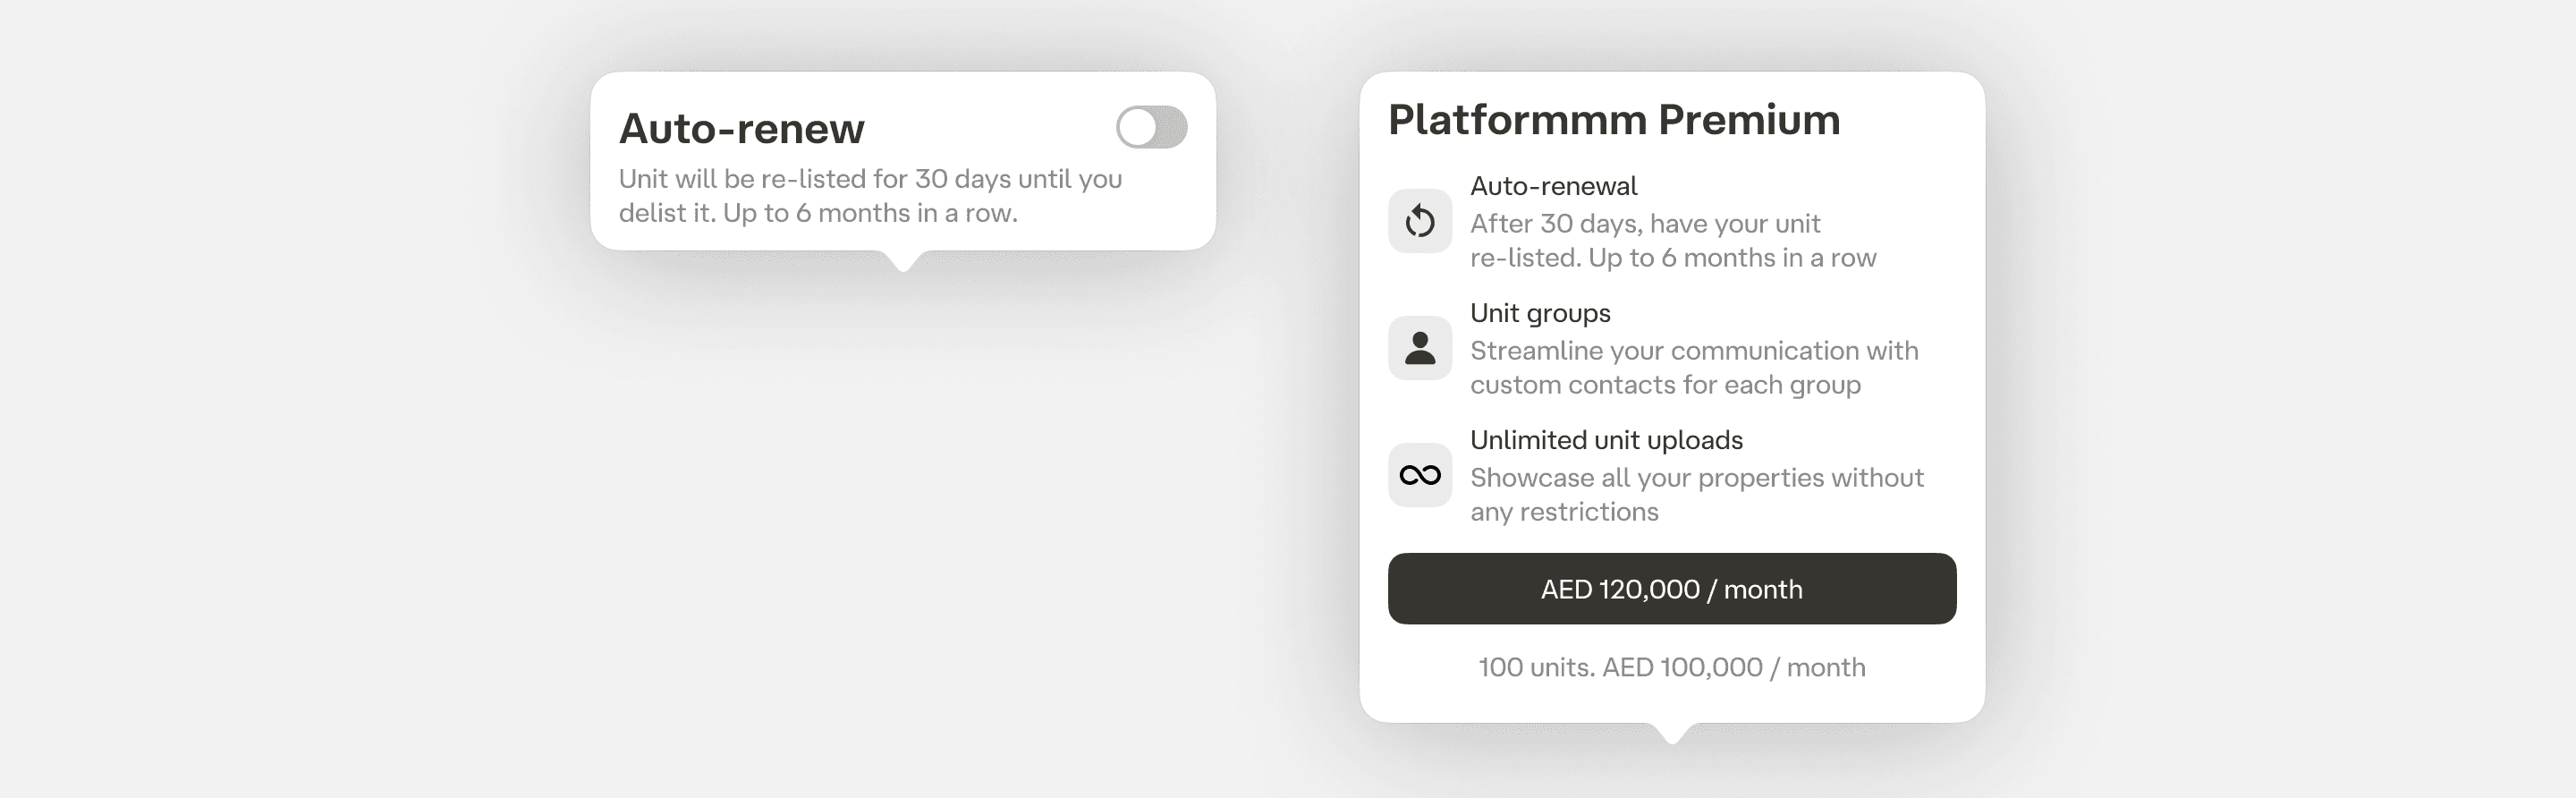
Task: Click the pointer arrow under Auto-renew popover
Action: point(903,261)
